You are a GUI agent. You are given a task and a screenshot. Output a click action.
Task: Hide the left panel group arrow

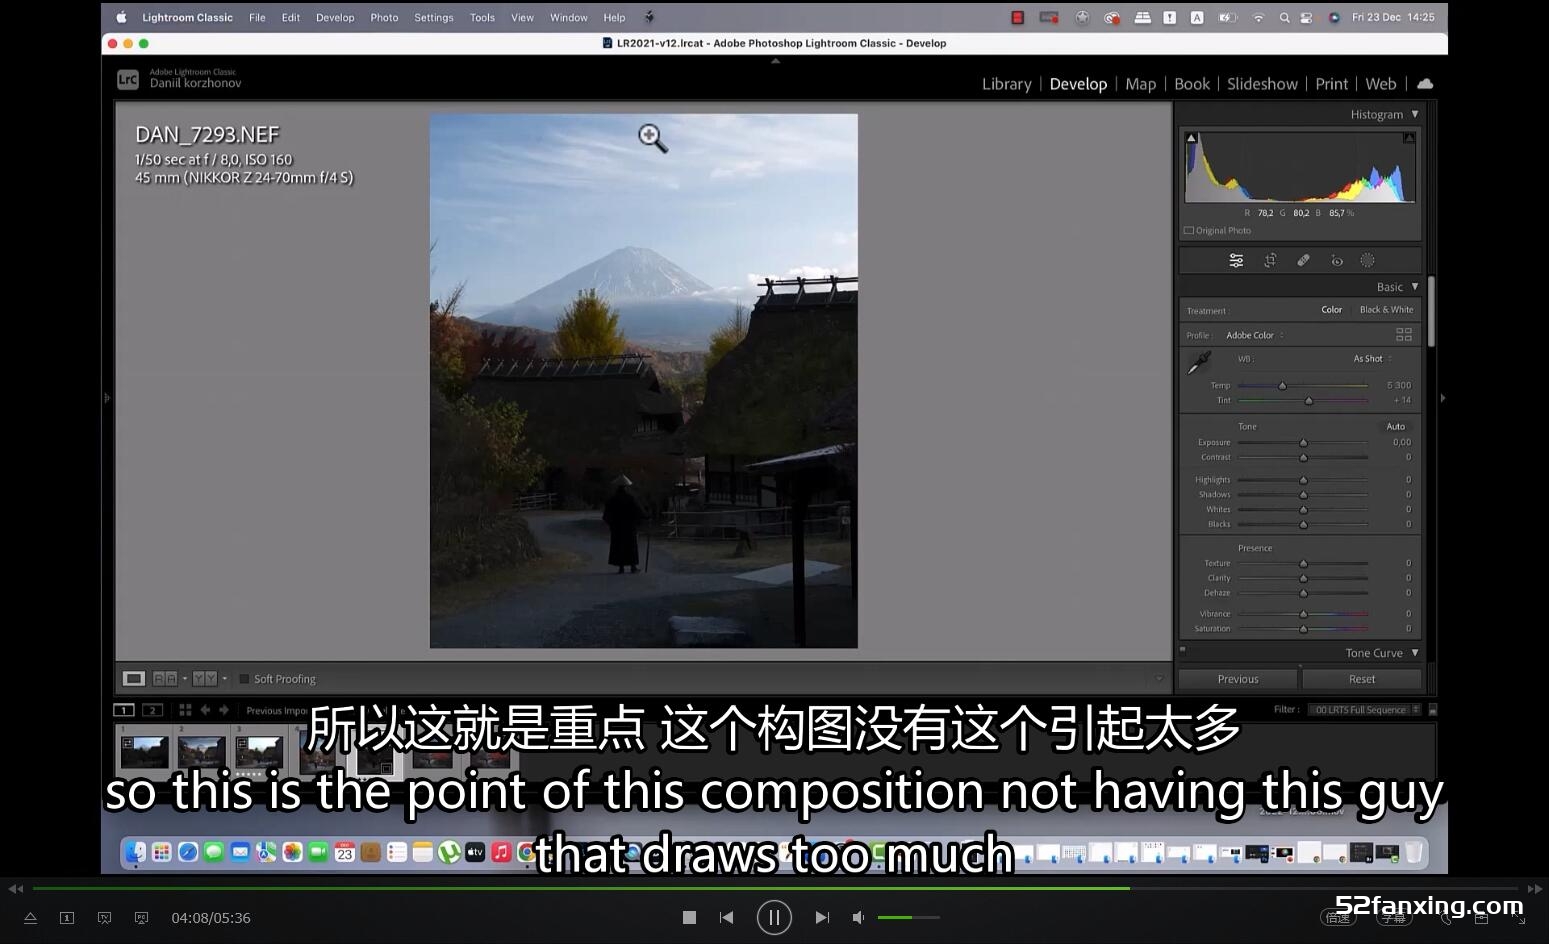(x=107, y=398)
